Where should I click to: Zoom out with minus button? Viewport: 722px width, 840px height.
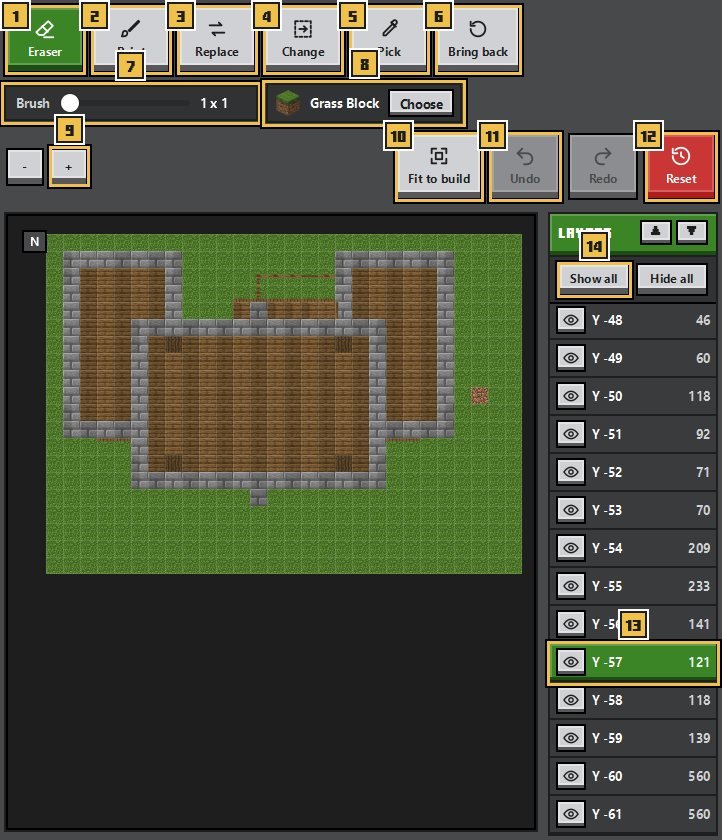tap(25, 167)
